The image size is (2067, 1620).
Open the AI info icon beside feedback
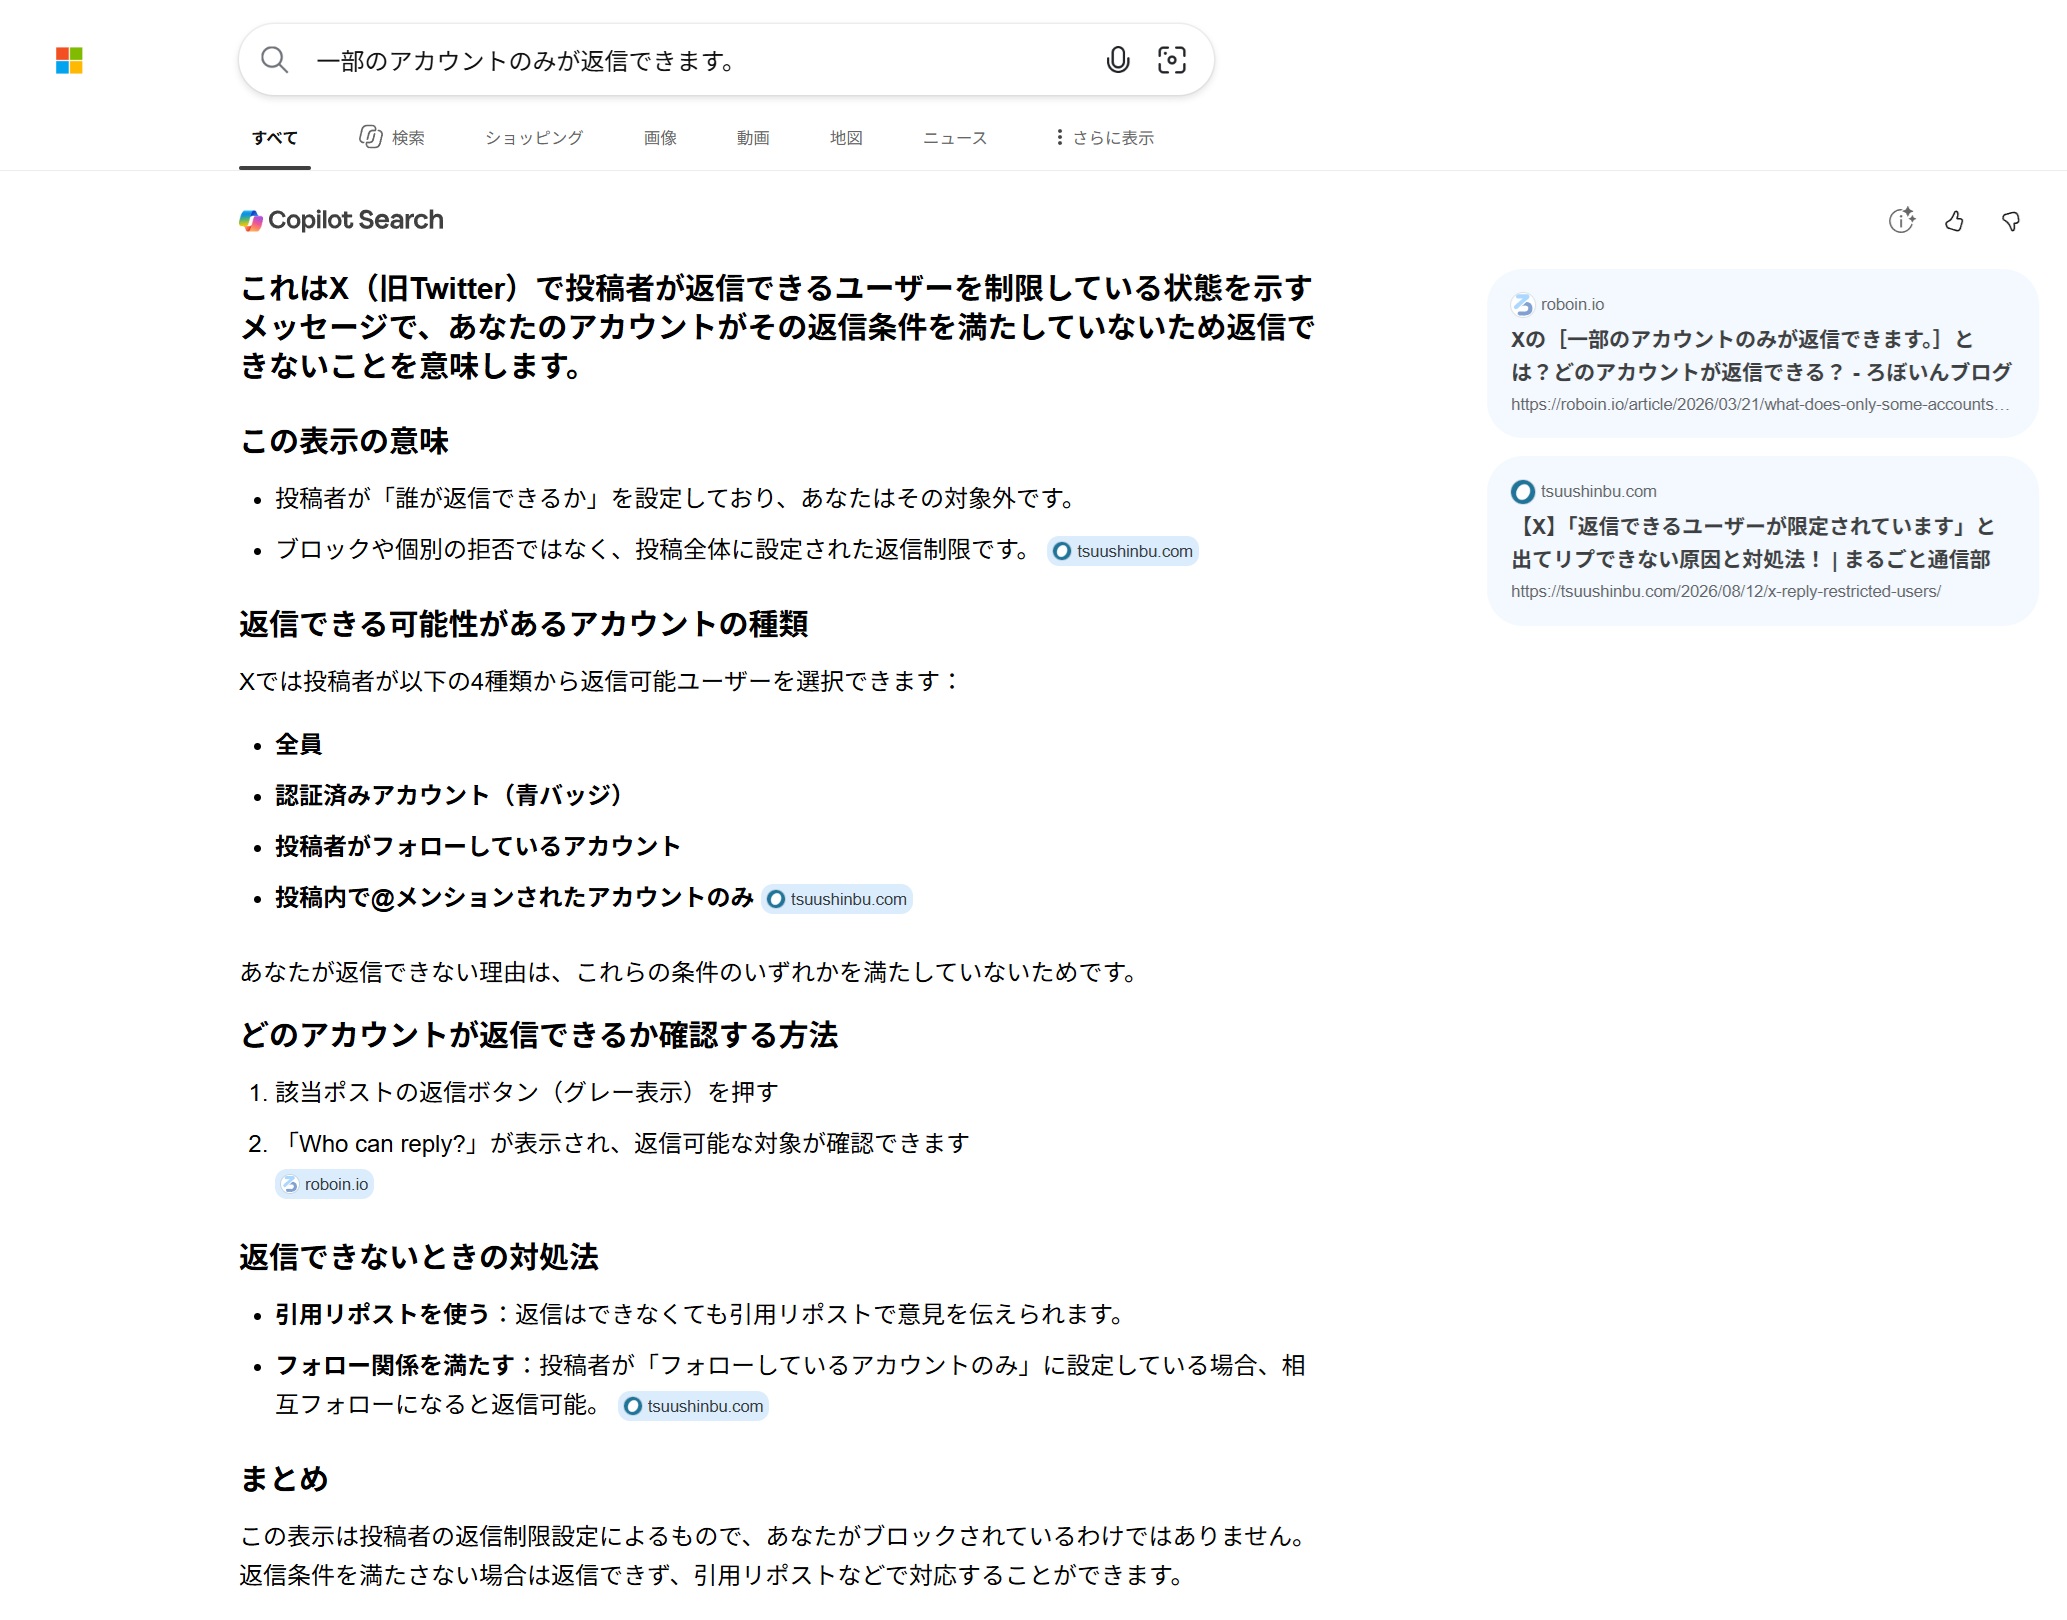(x=1901, y=220)
